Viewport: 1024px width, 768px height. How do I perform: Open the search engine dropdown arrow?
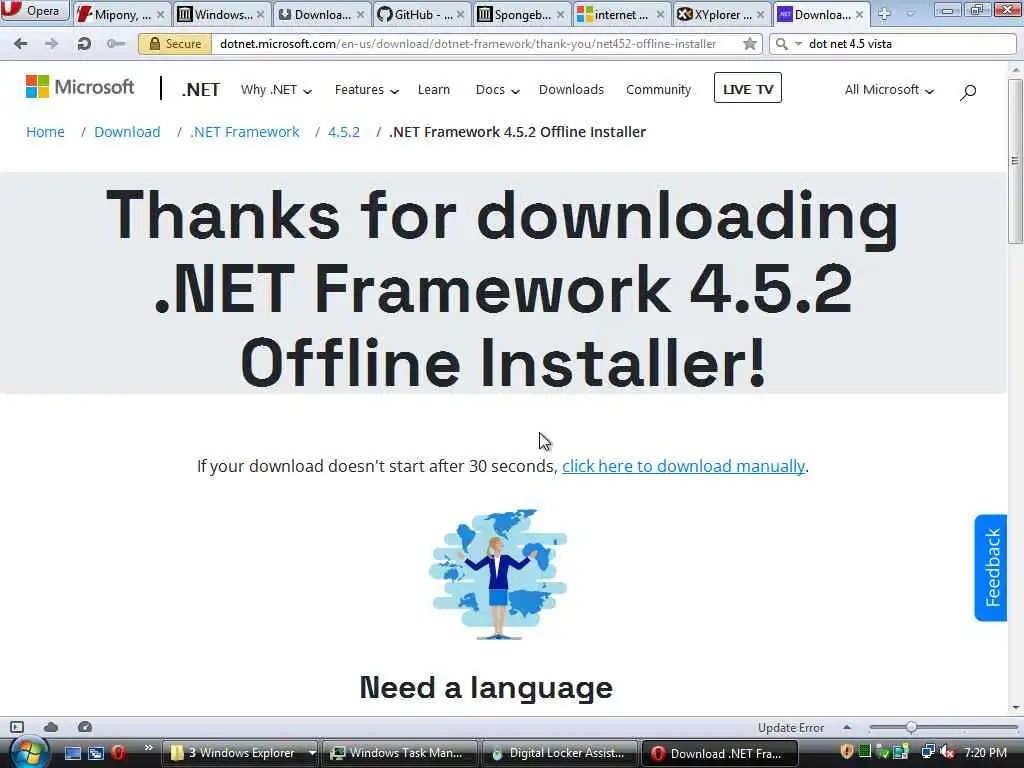tap(798, 44)
